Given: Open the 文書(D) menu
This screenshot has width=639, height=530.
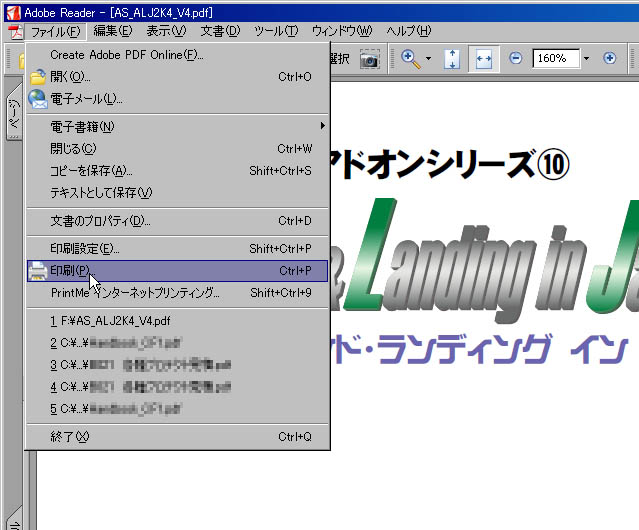Looking at the screenshot, I should tap(220, 31).
